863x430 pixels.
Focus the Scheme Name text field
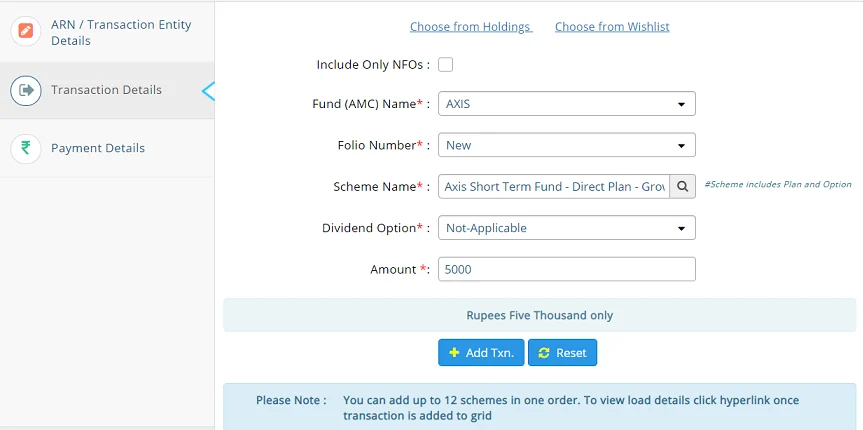[553, 186]
